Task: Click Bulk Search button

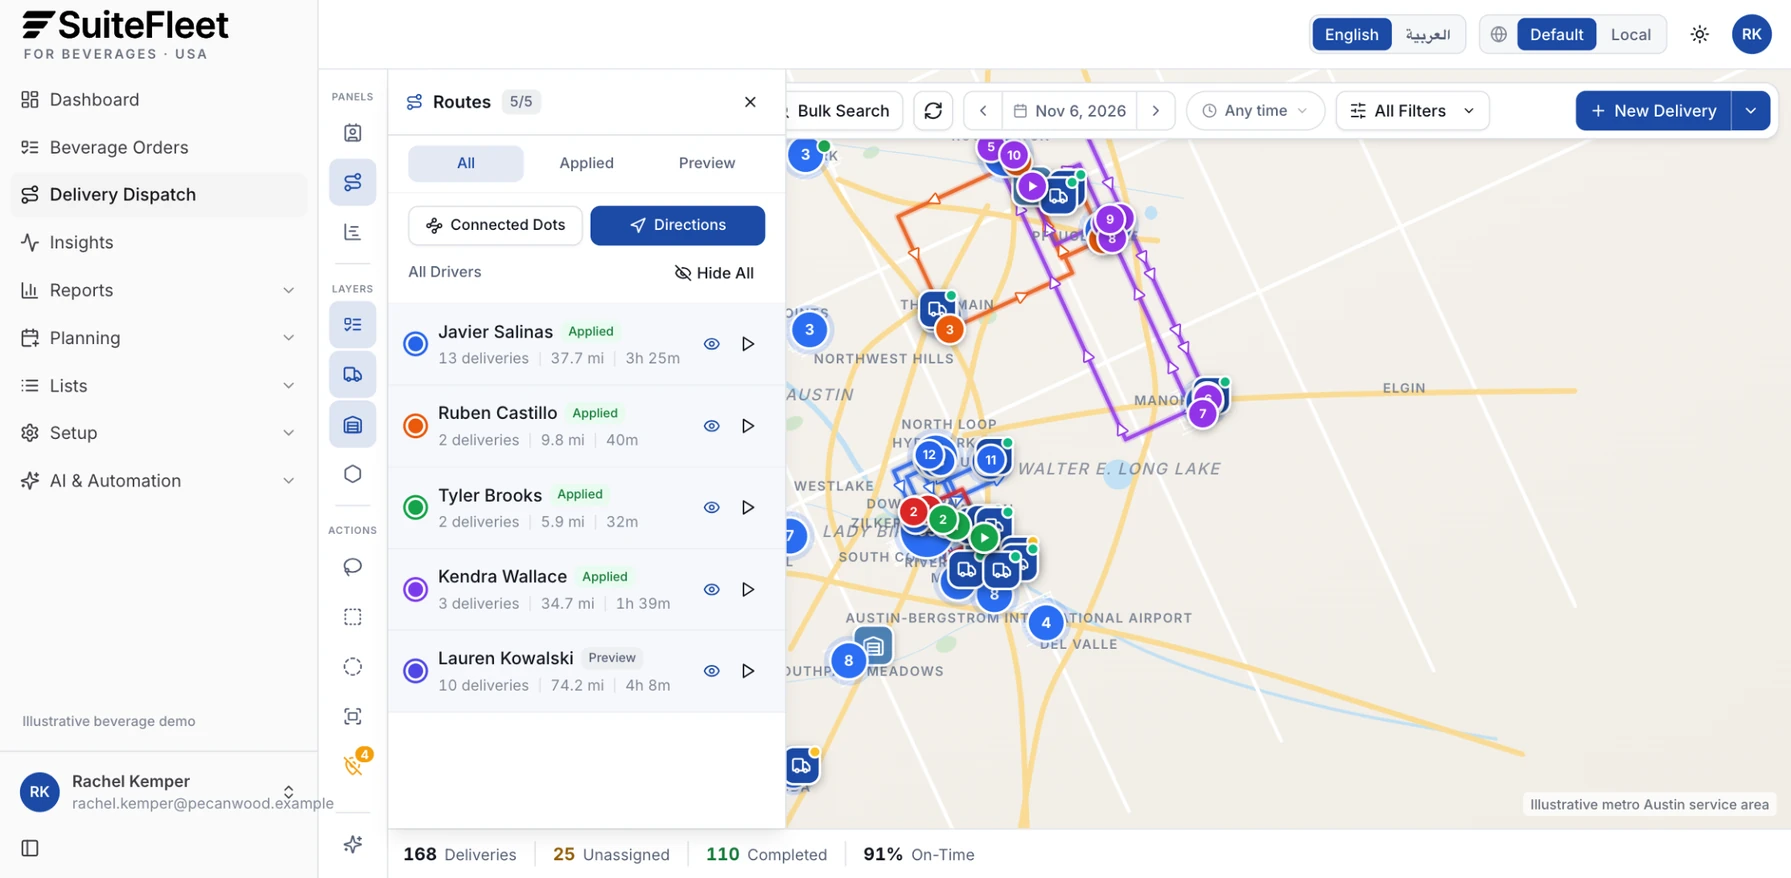Action: click(x=842, y=111)
